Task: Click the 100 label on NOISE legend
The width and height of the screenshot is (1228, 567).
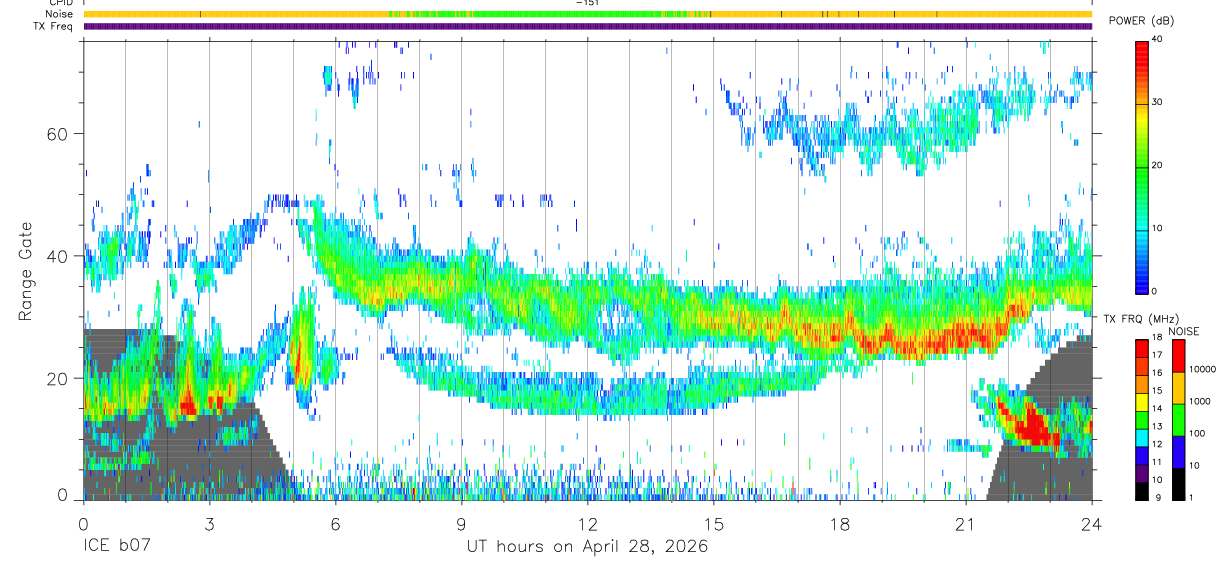Action: point(1196,433)
